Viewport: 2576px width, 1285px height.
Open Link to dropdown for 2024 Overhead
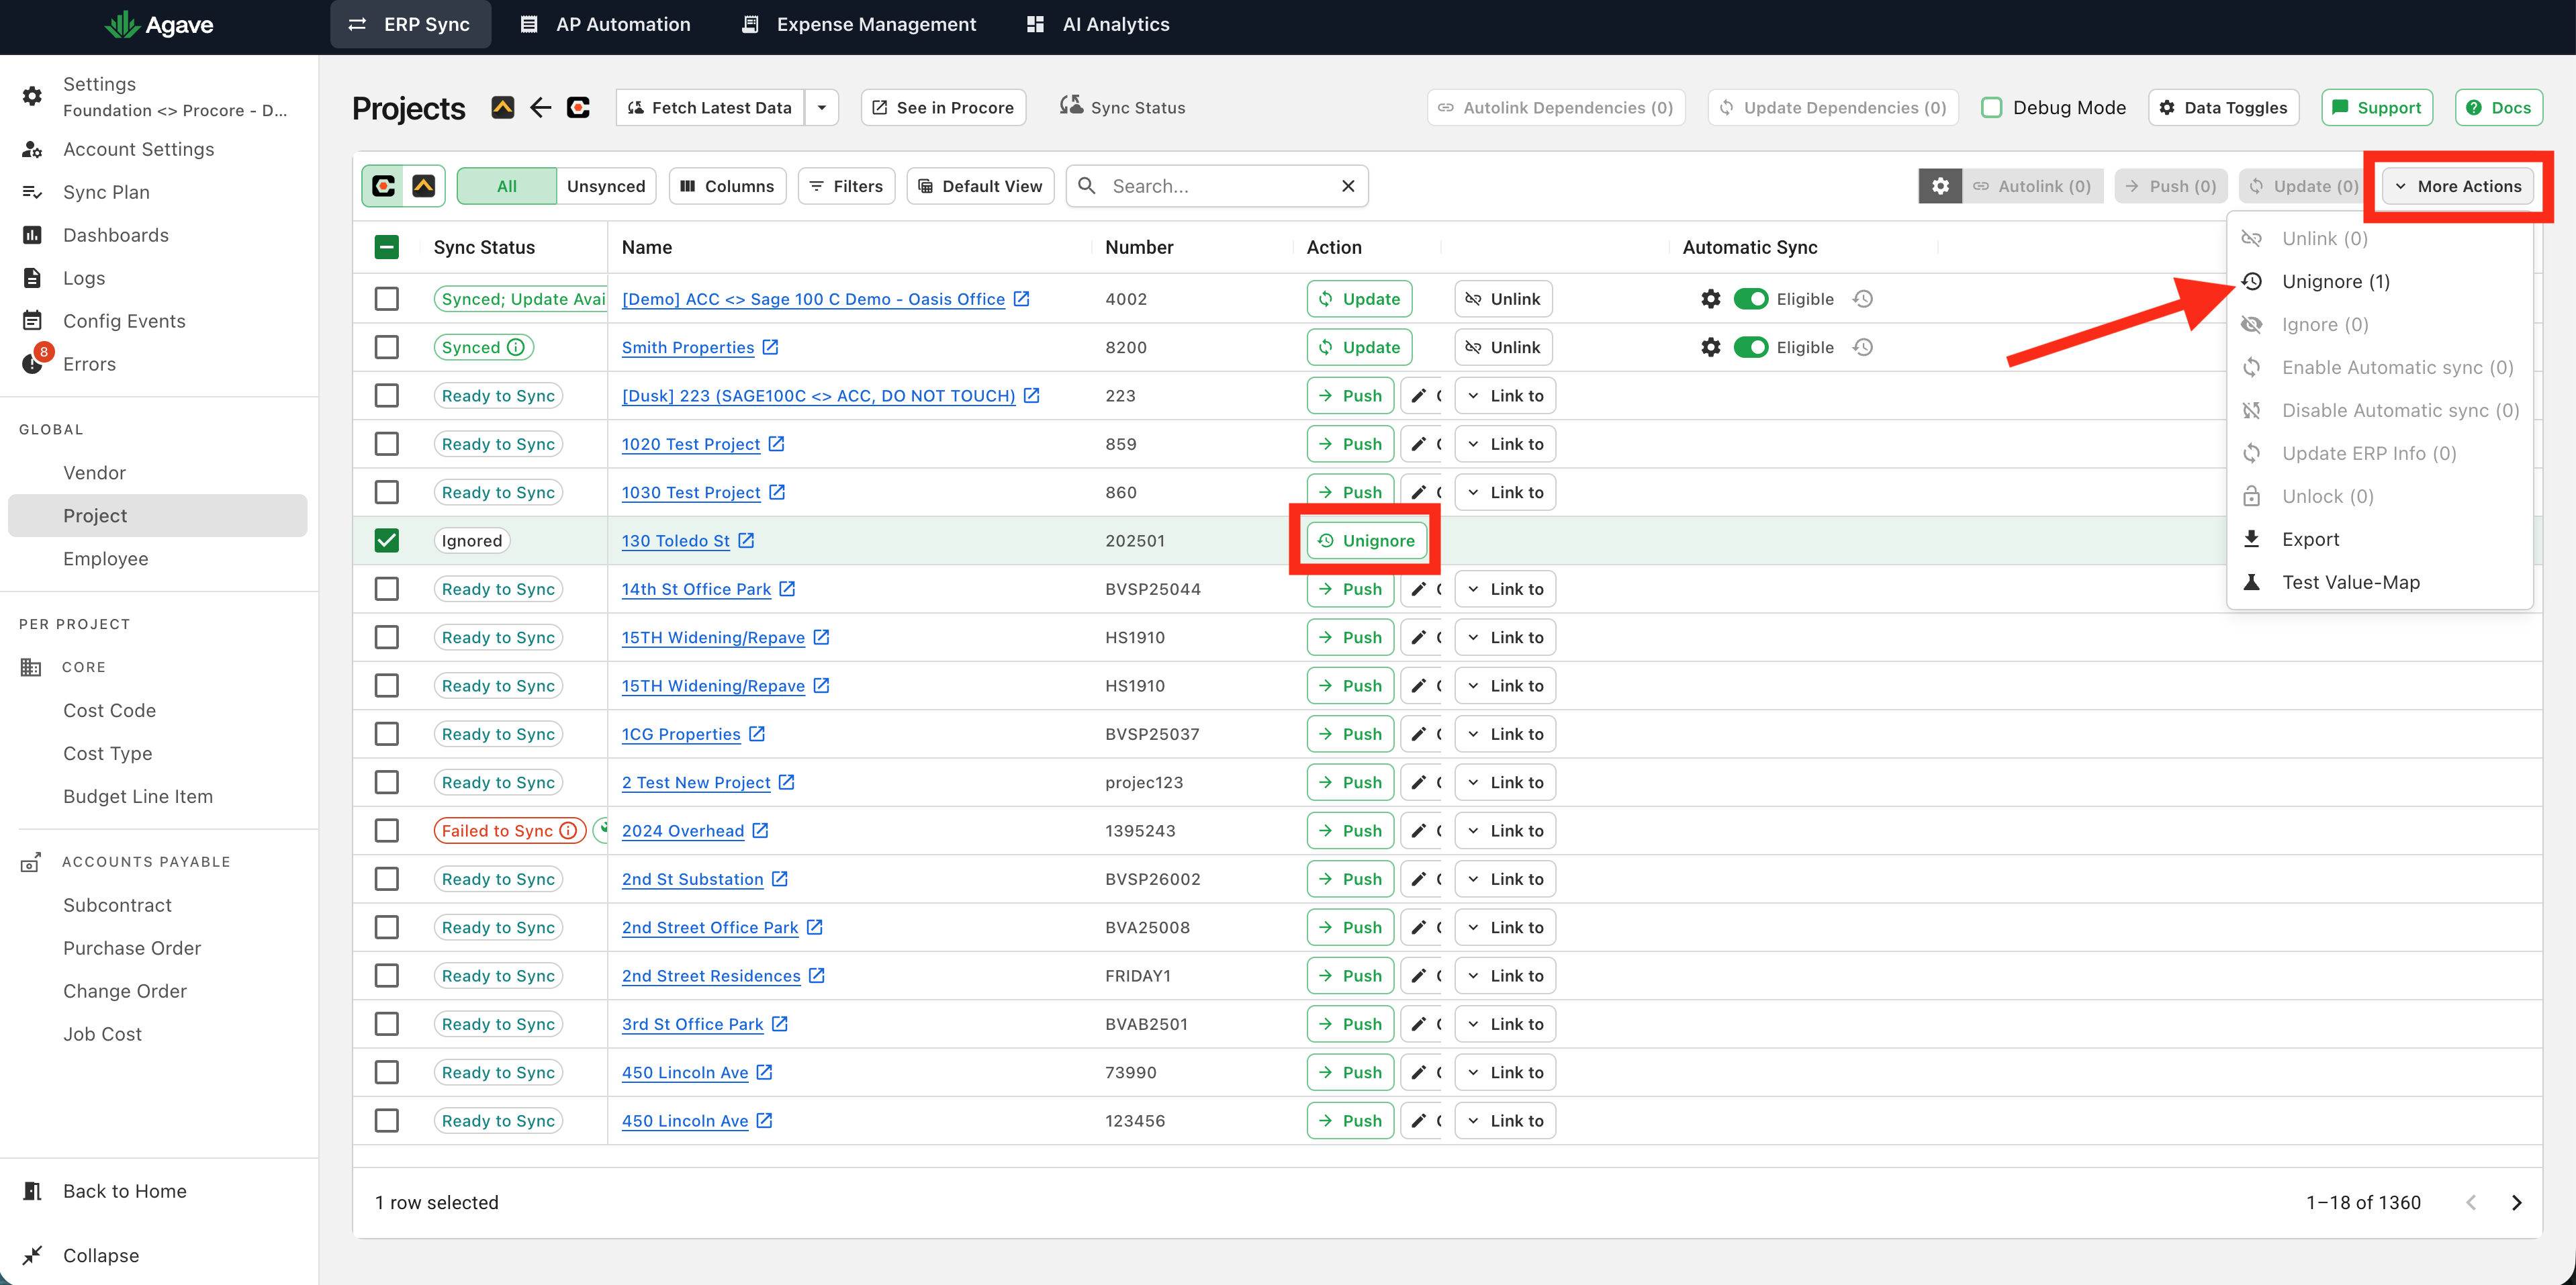click(x=1505, y=830)
